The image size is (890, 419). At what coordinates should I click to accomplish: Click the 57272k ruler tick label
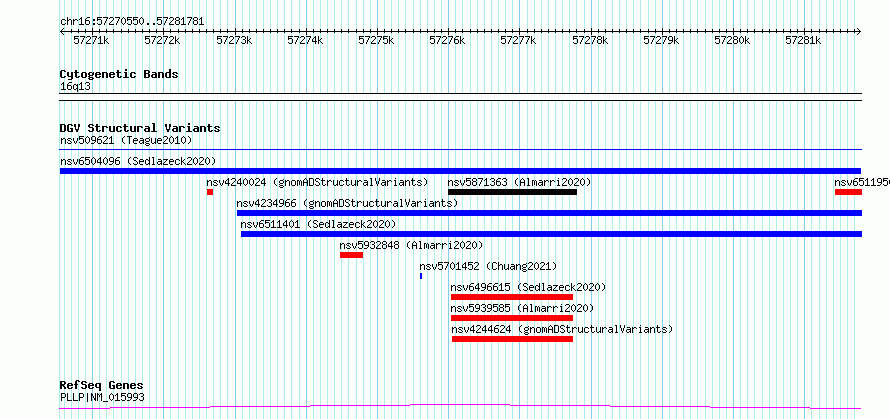[162, 40]
